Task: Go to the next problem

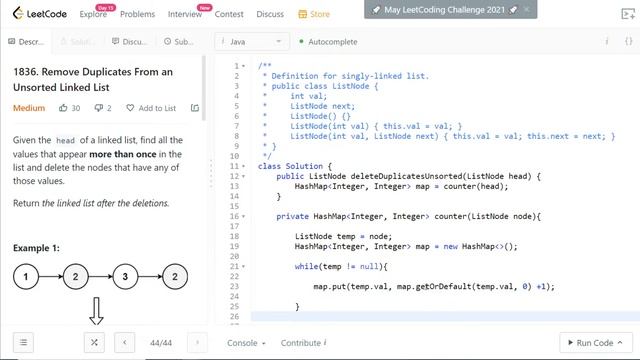Action: [x=197, y=342]
